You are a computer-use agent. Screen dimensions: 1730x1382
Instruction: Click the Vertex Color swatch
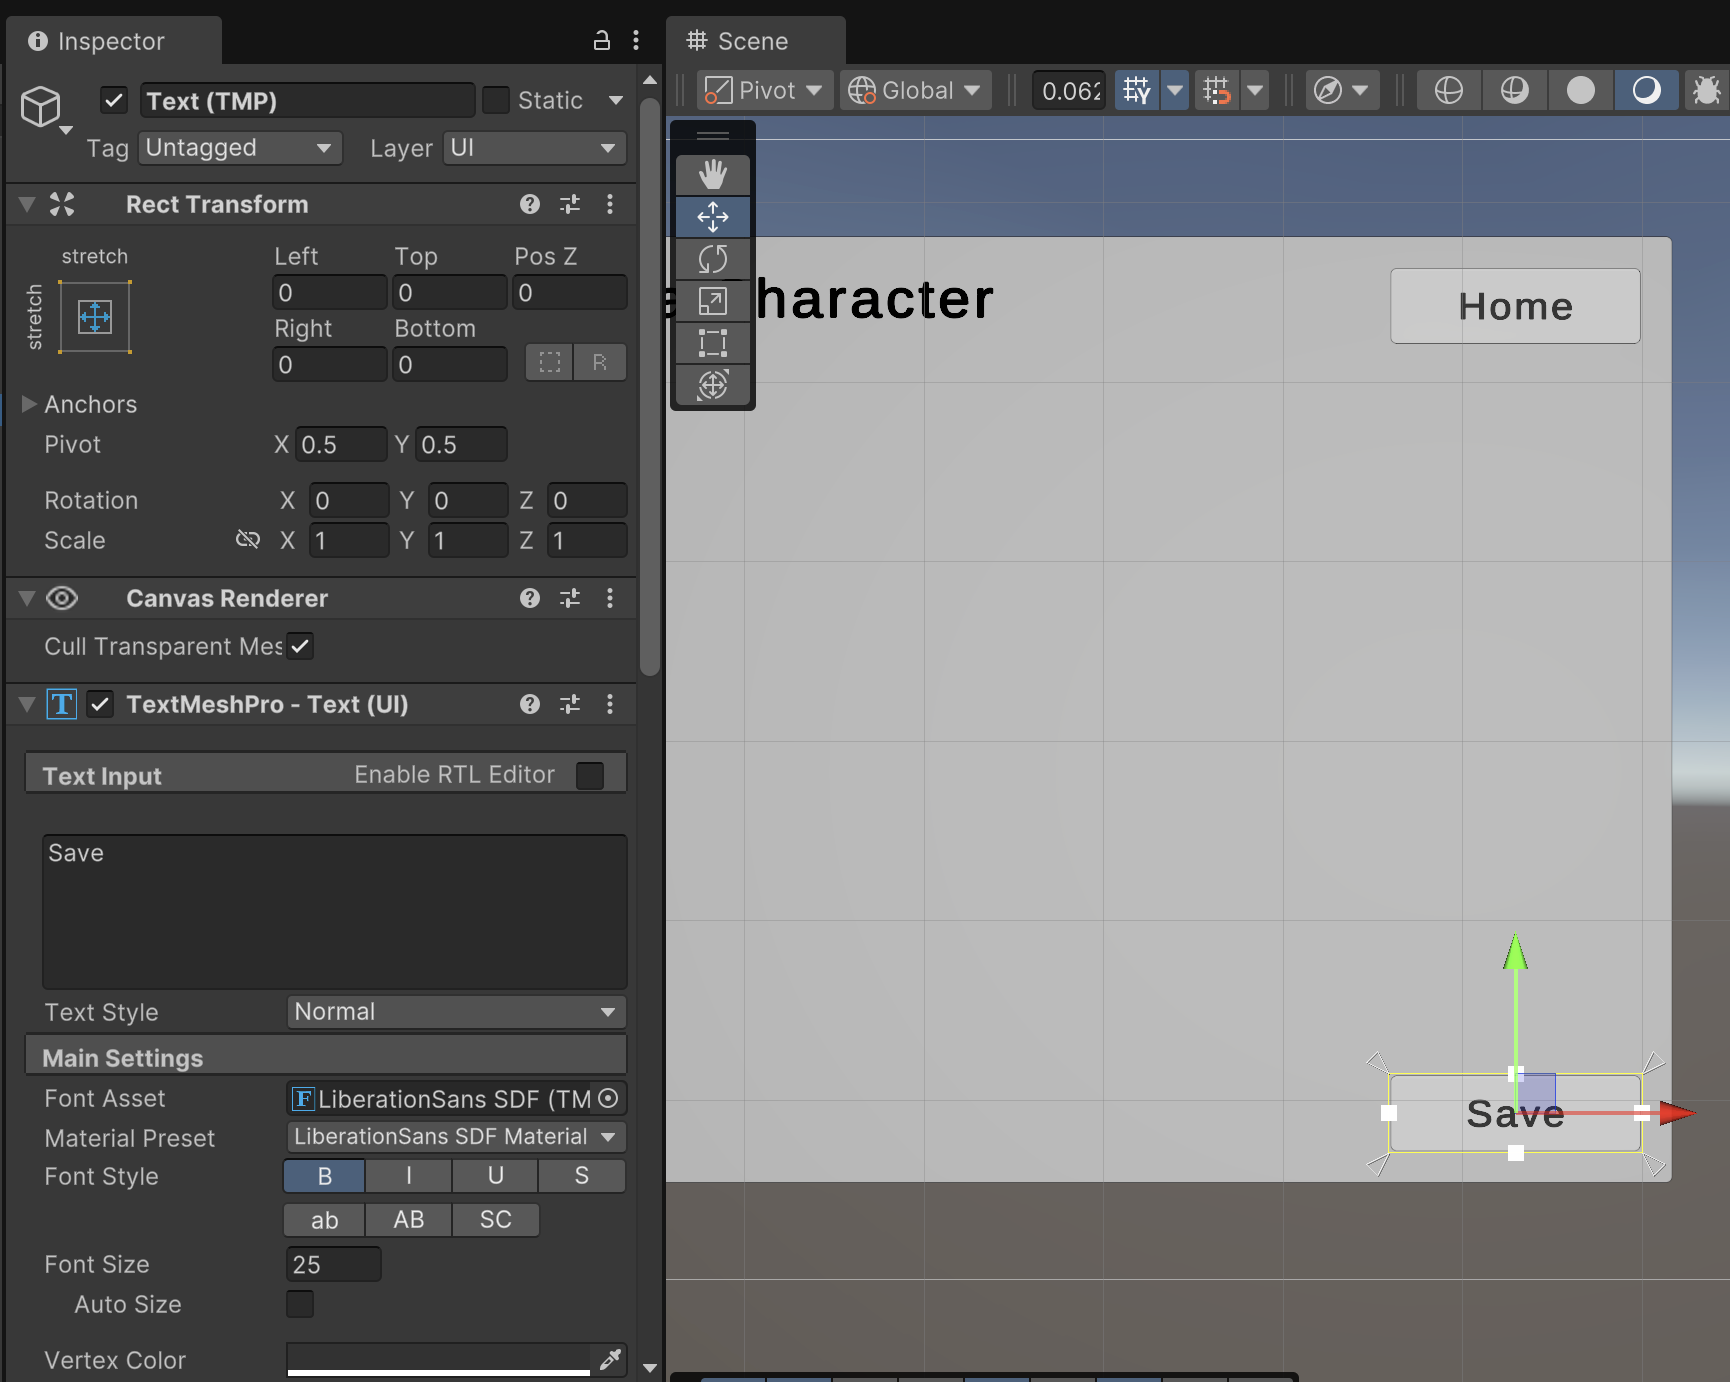click(438, 1359)
